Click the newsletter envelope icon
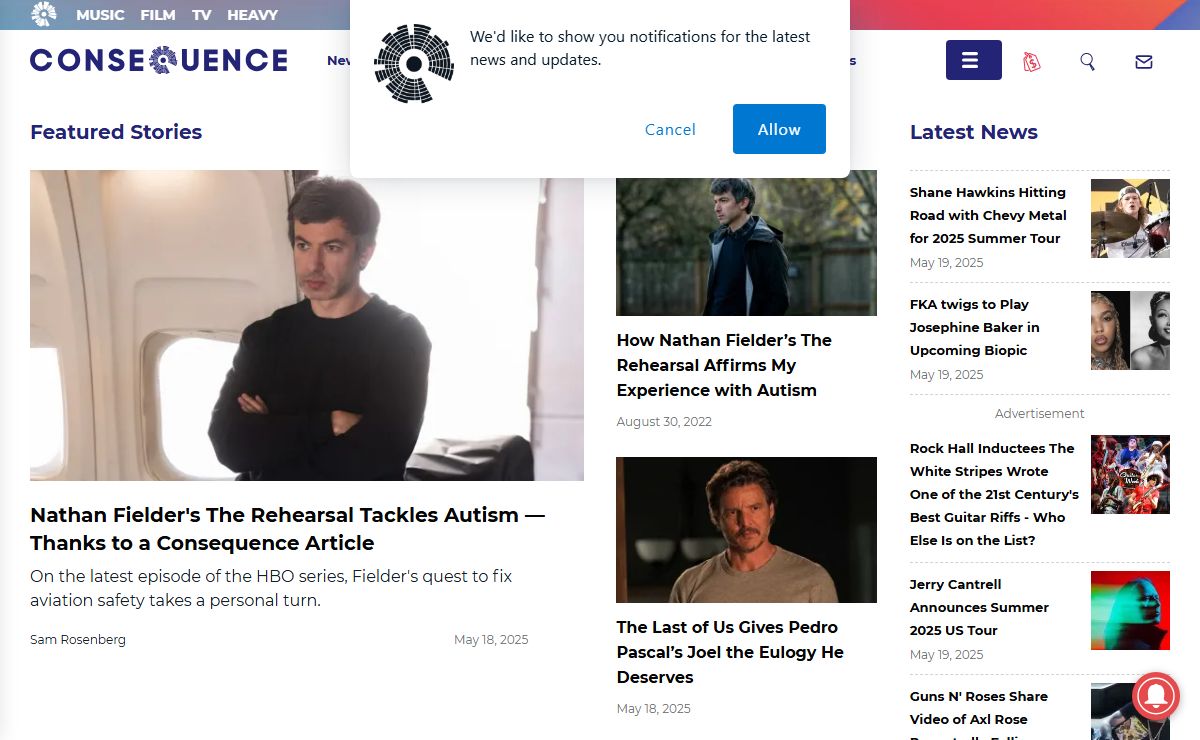This screenshot has height=740, width=1200. pos(1144,62)
